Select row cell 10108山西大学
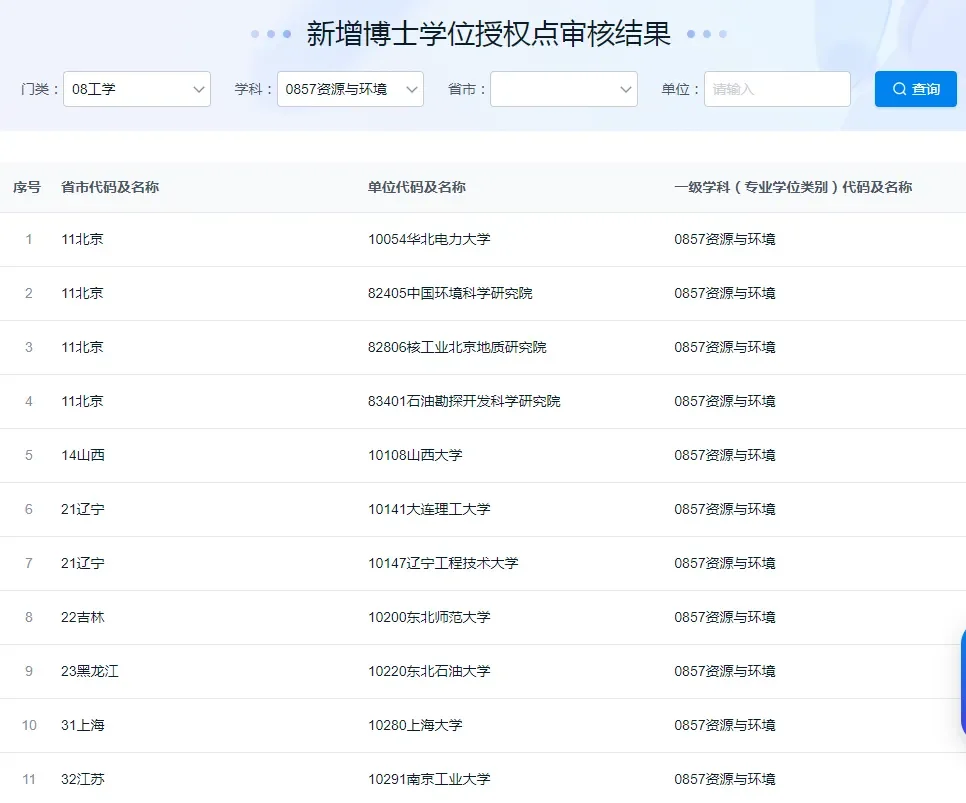Image resolution: width=966 pixels, height=803 pixels. click(x=415, y=455)
